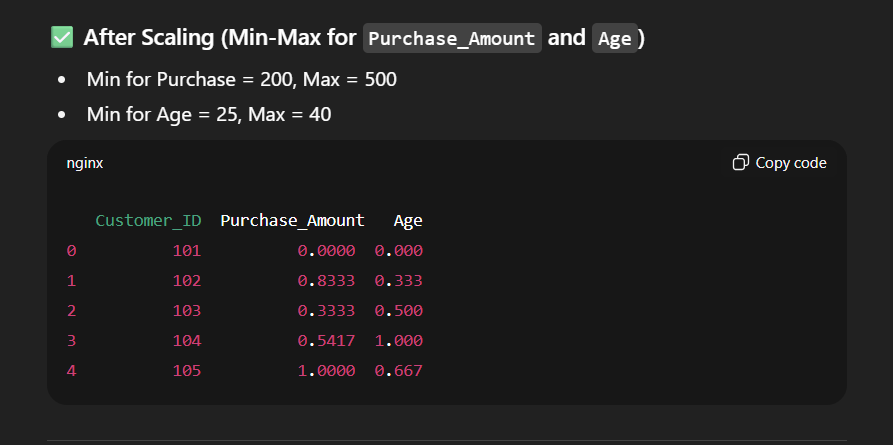
Task: Click the Min for Purchase bullet text
Action: [241, 78]
